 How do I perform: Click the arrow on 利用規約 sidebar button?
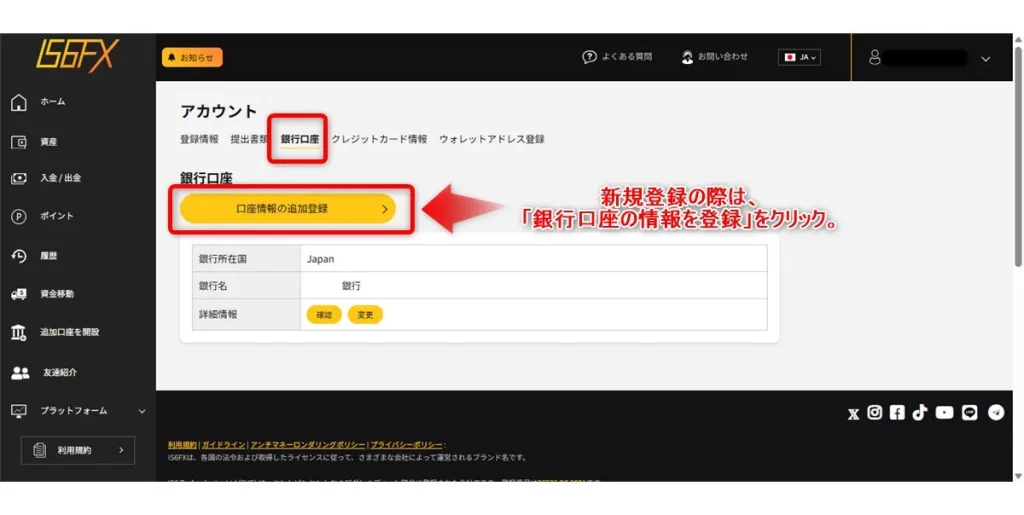(121, 450)
